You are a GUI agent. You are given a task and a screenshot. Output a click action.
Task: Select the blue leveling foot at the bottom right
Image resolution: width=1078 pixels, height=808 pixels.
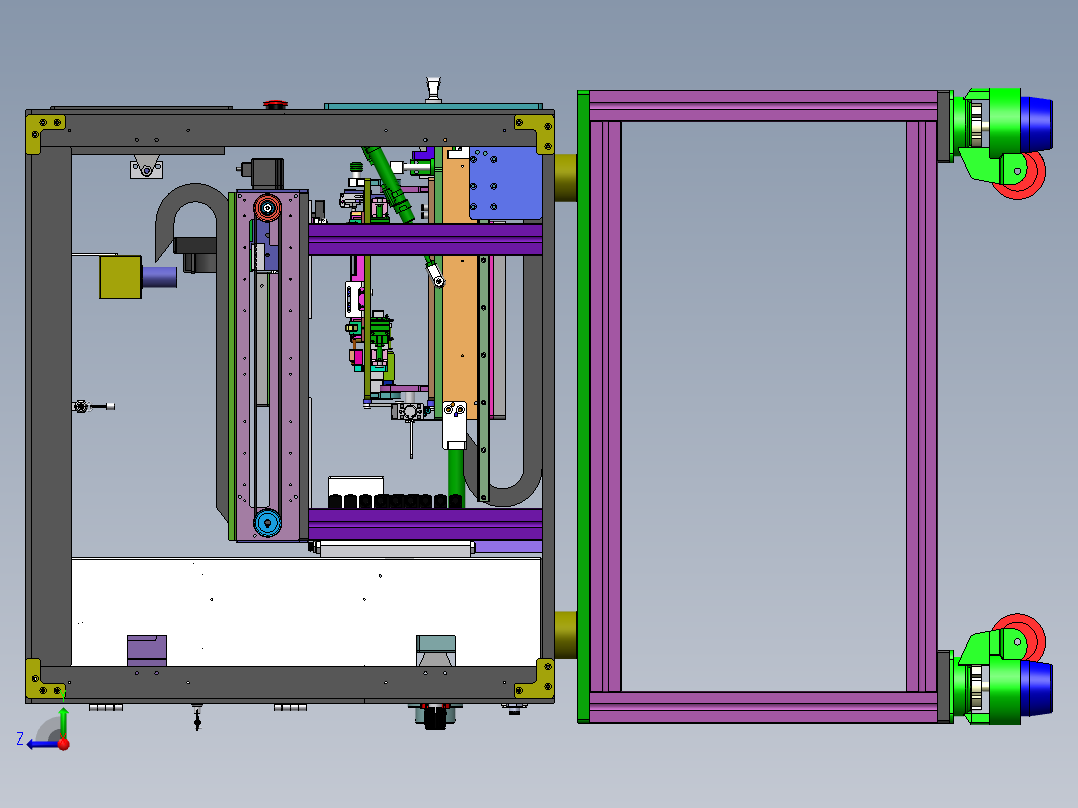pos(1036,688)
